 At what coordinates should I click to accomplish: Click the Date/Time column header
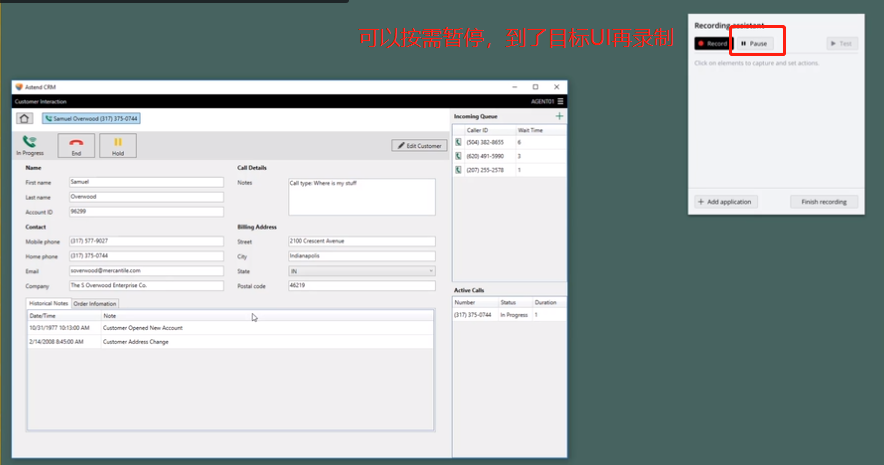pyautogui.click(x=64, y=316)
